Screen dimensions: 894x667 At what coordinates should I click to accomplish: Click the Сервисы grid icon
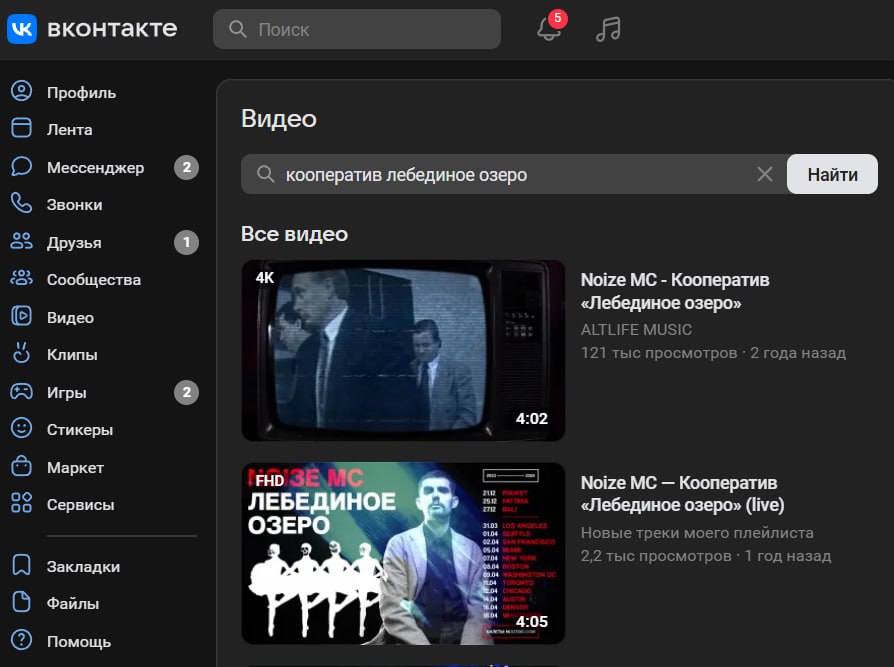click(22, 503)
